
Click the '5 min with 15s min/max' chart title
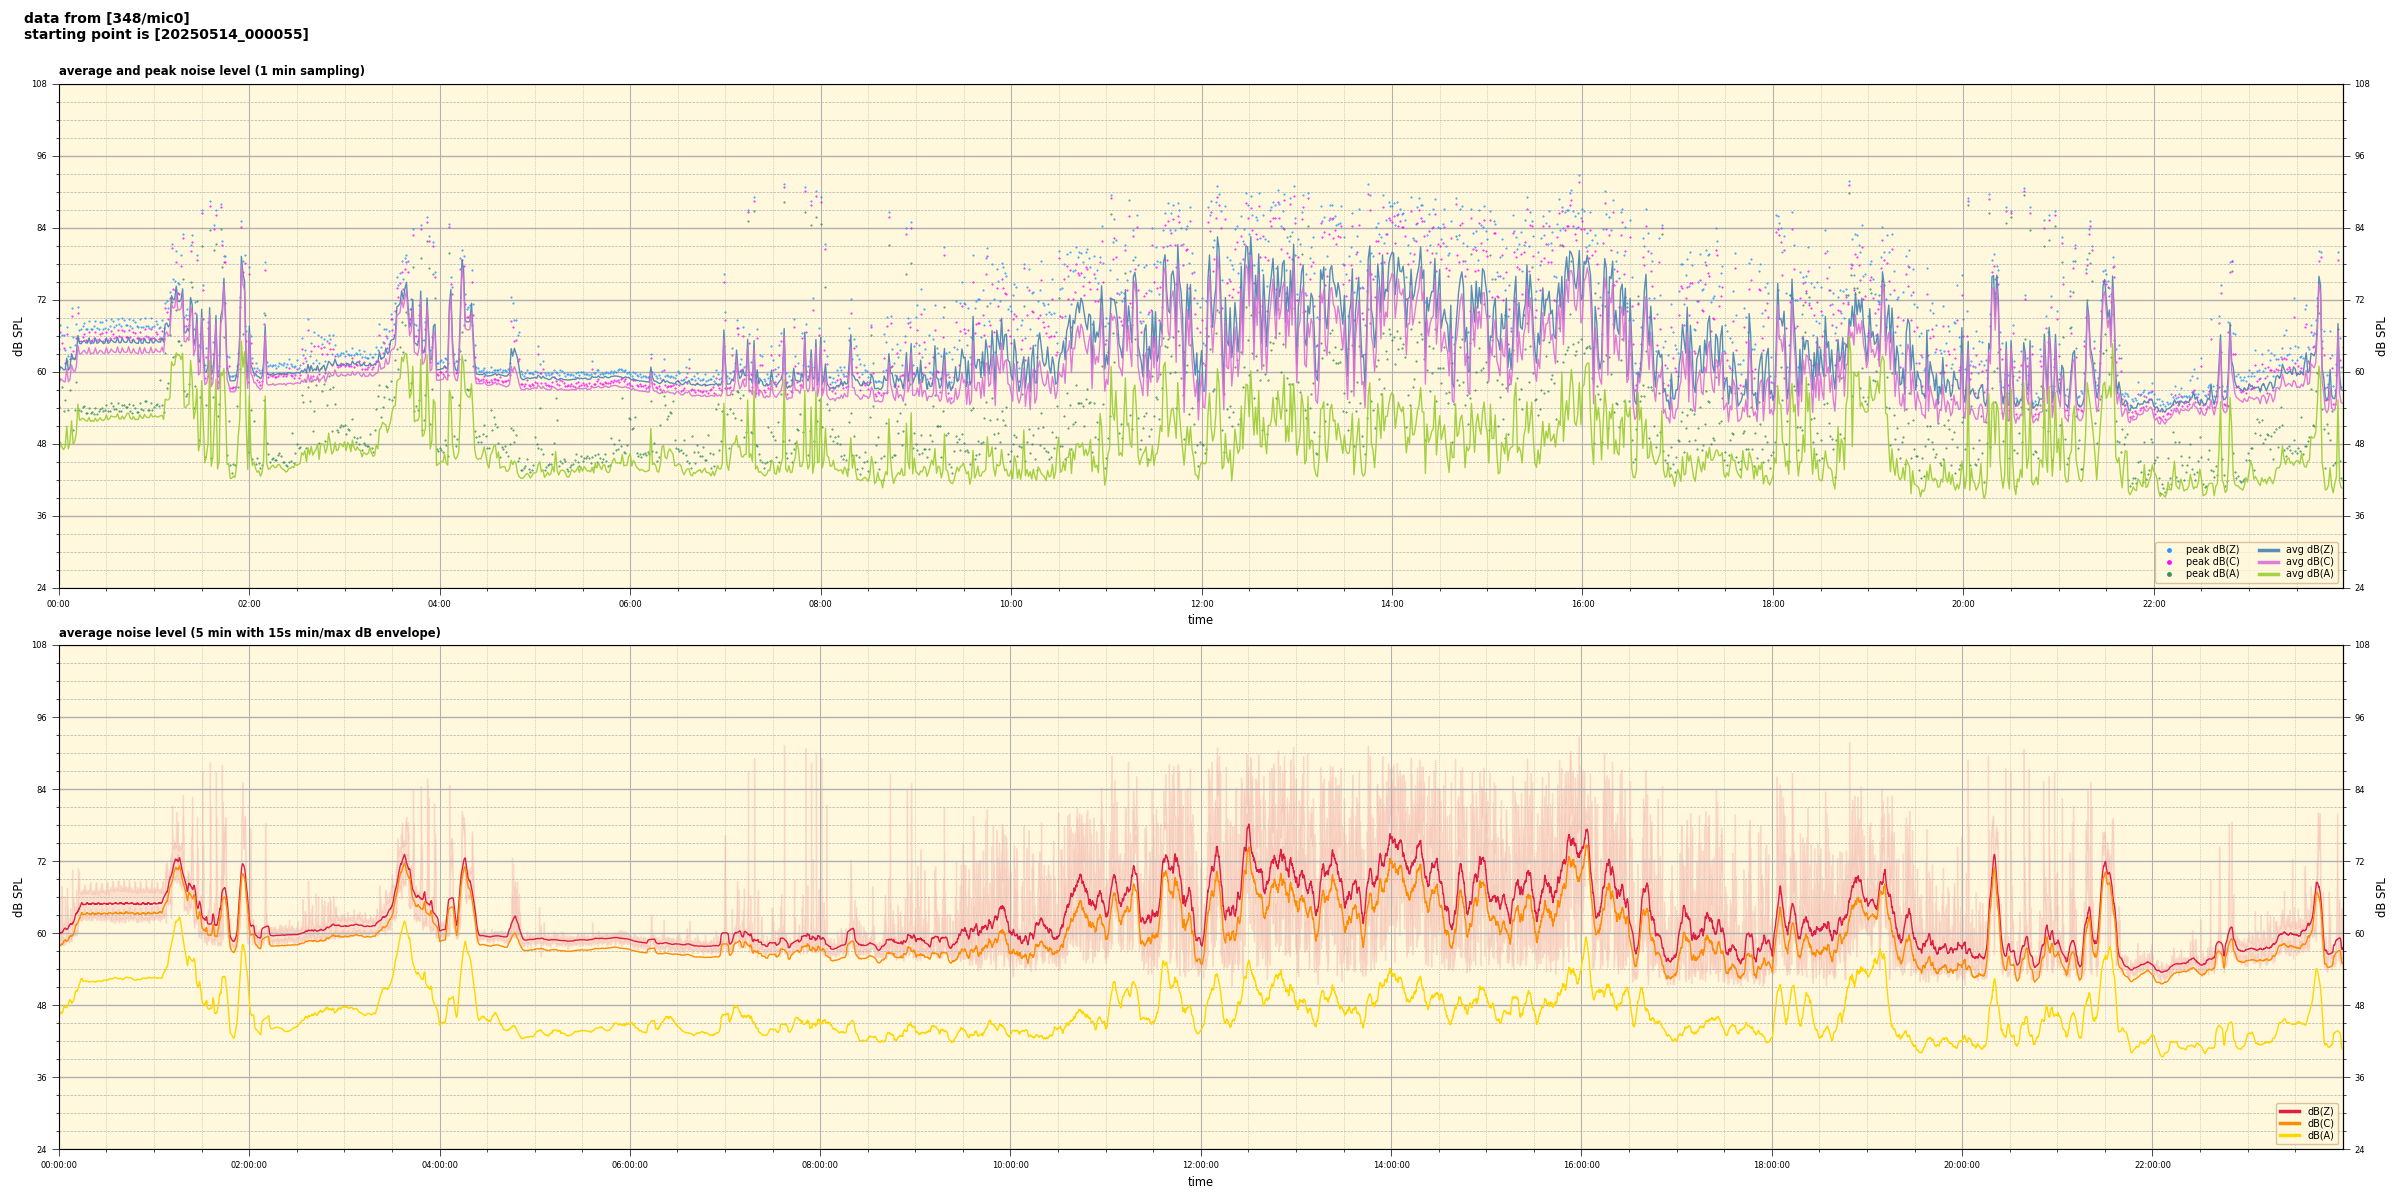(x=249, y=633)
